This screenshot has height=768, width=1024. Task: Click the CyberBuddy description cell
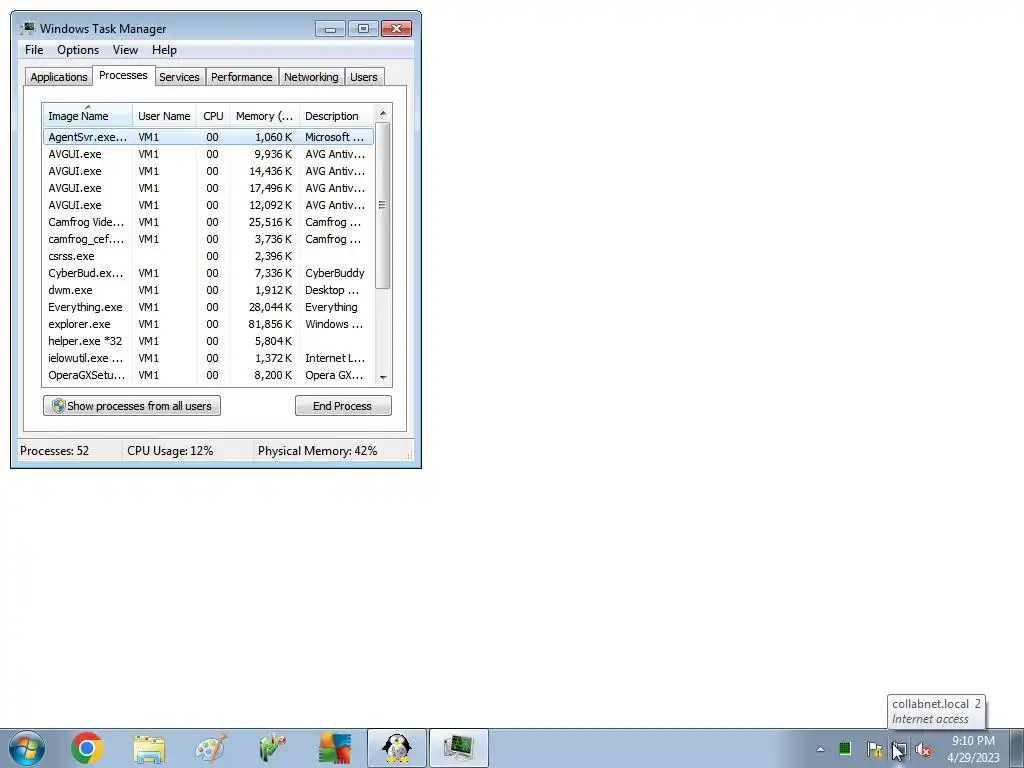coord(335,273)
